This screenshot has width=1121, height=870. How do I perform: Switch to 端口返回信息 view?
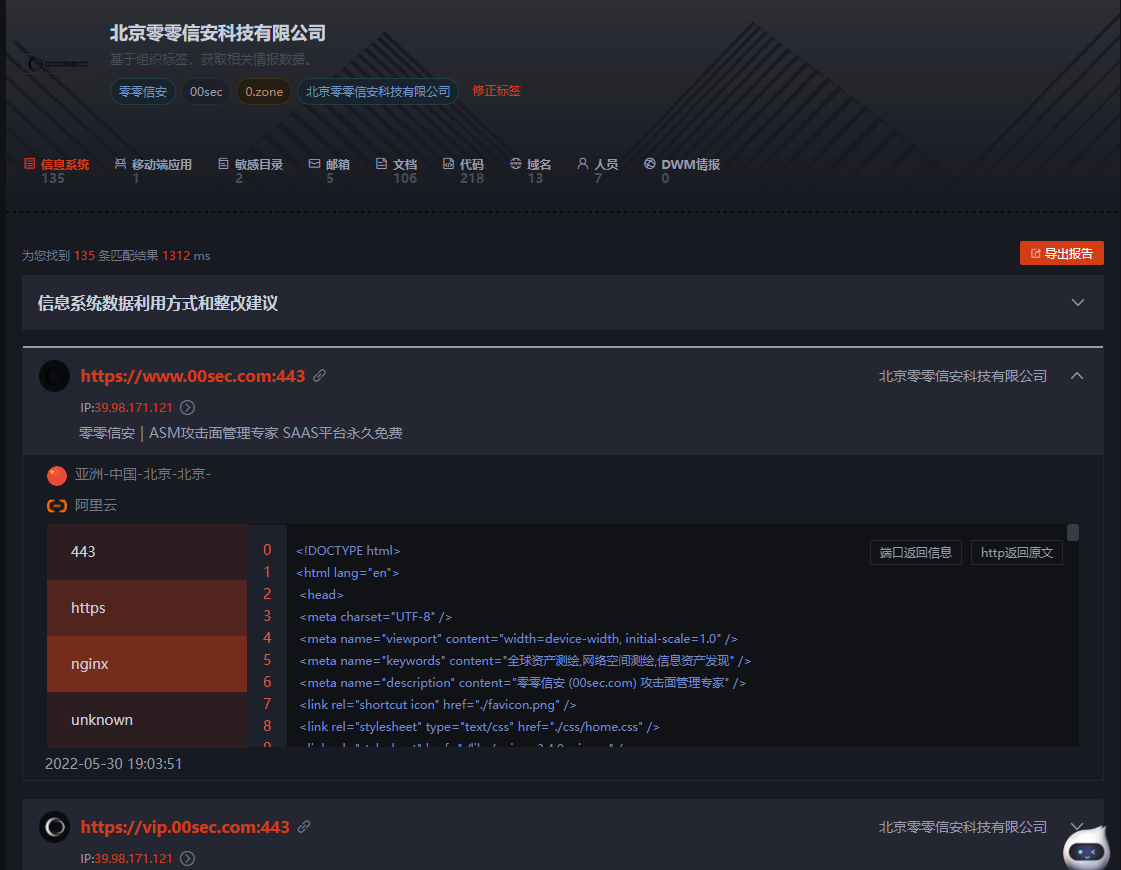tap(915, 551)
